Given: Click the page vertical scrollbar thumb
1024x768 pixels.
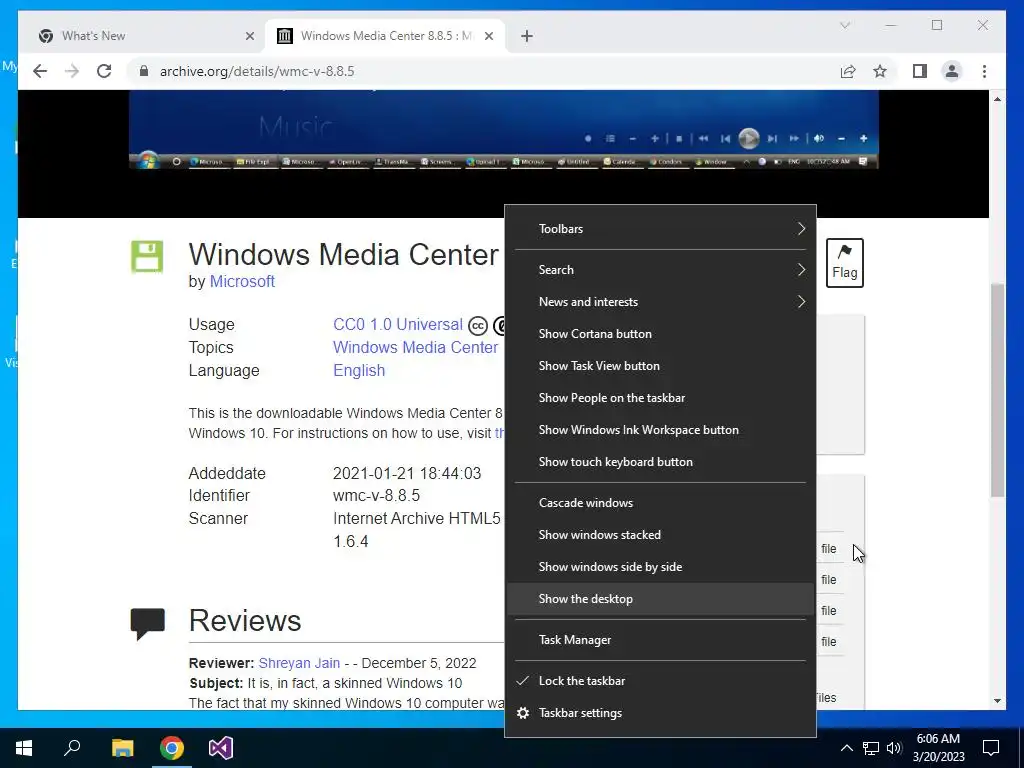Looking at the screenshot, I should click(x=997, y=390).
